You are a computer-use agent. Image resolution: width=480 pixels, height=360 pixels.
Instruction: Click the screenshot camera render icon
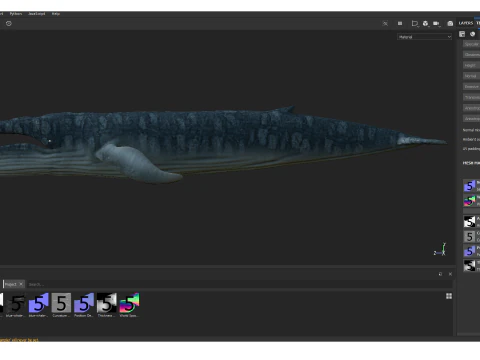pyautogui.click(x=450, y=23)
